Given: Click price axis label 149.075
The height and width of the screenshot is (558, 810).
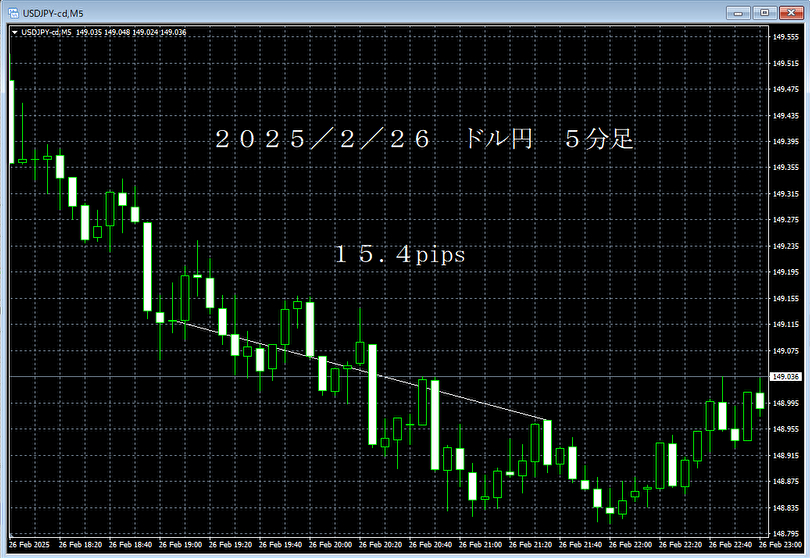Looking at the screenshot, I should click(x=786, y=351).
